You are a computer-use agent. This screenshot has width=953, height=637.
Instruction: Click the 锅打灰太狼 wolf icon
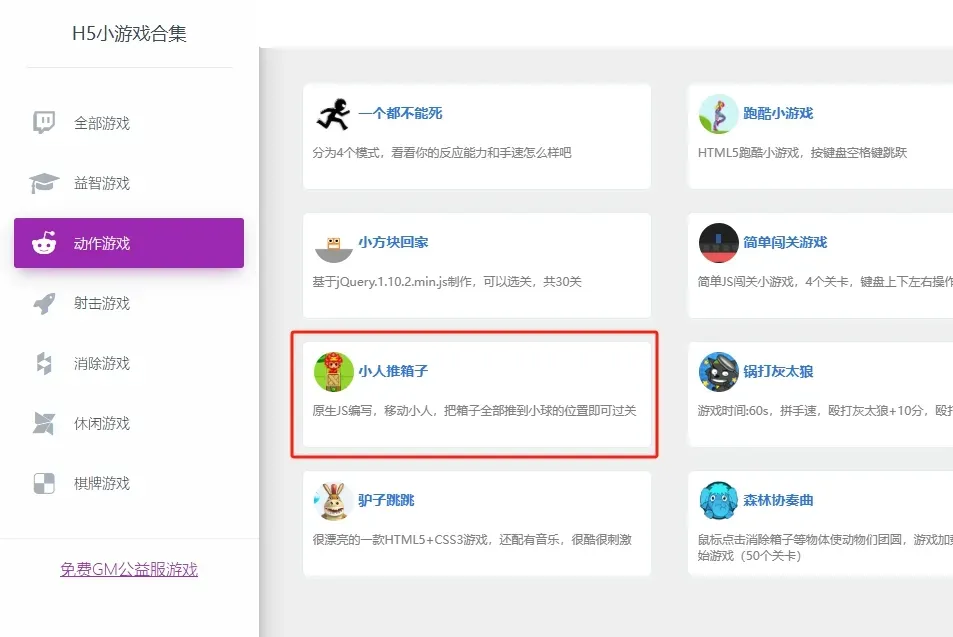(x=718, y=371)
